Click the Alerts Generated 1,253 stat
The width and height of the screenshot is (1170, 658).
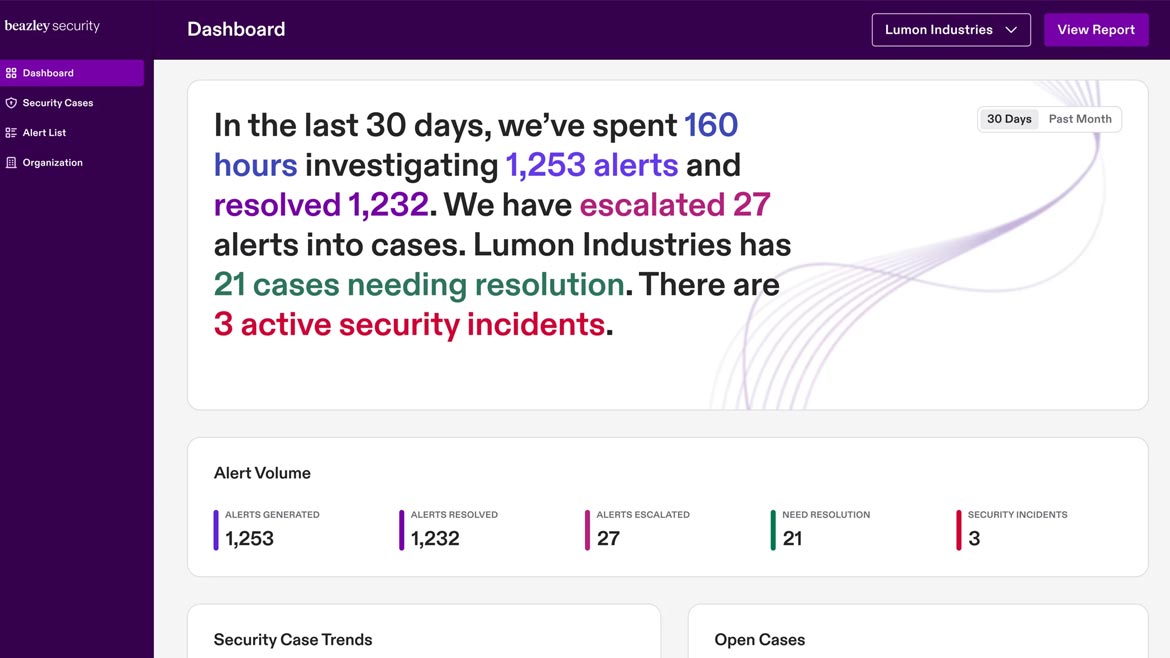[x=250, y=538]
